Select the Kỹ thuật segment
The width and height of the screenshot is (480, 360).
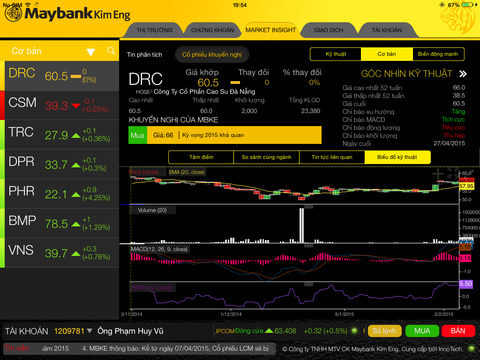336,54
